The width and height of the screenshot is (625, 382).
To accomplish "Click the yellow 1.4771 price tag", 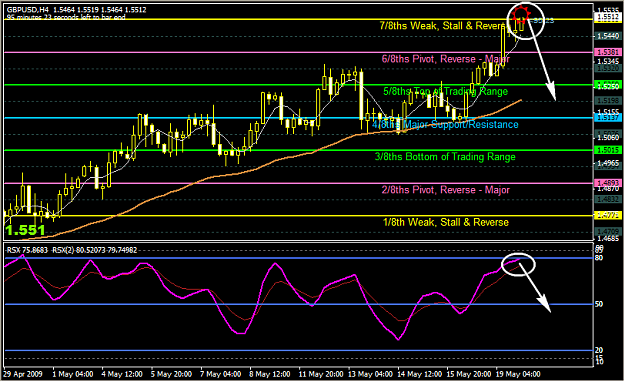I will click(607, 216).
